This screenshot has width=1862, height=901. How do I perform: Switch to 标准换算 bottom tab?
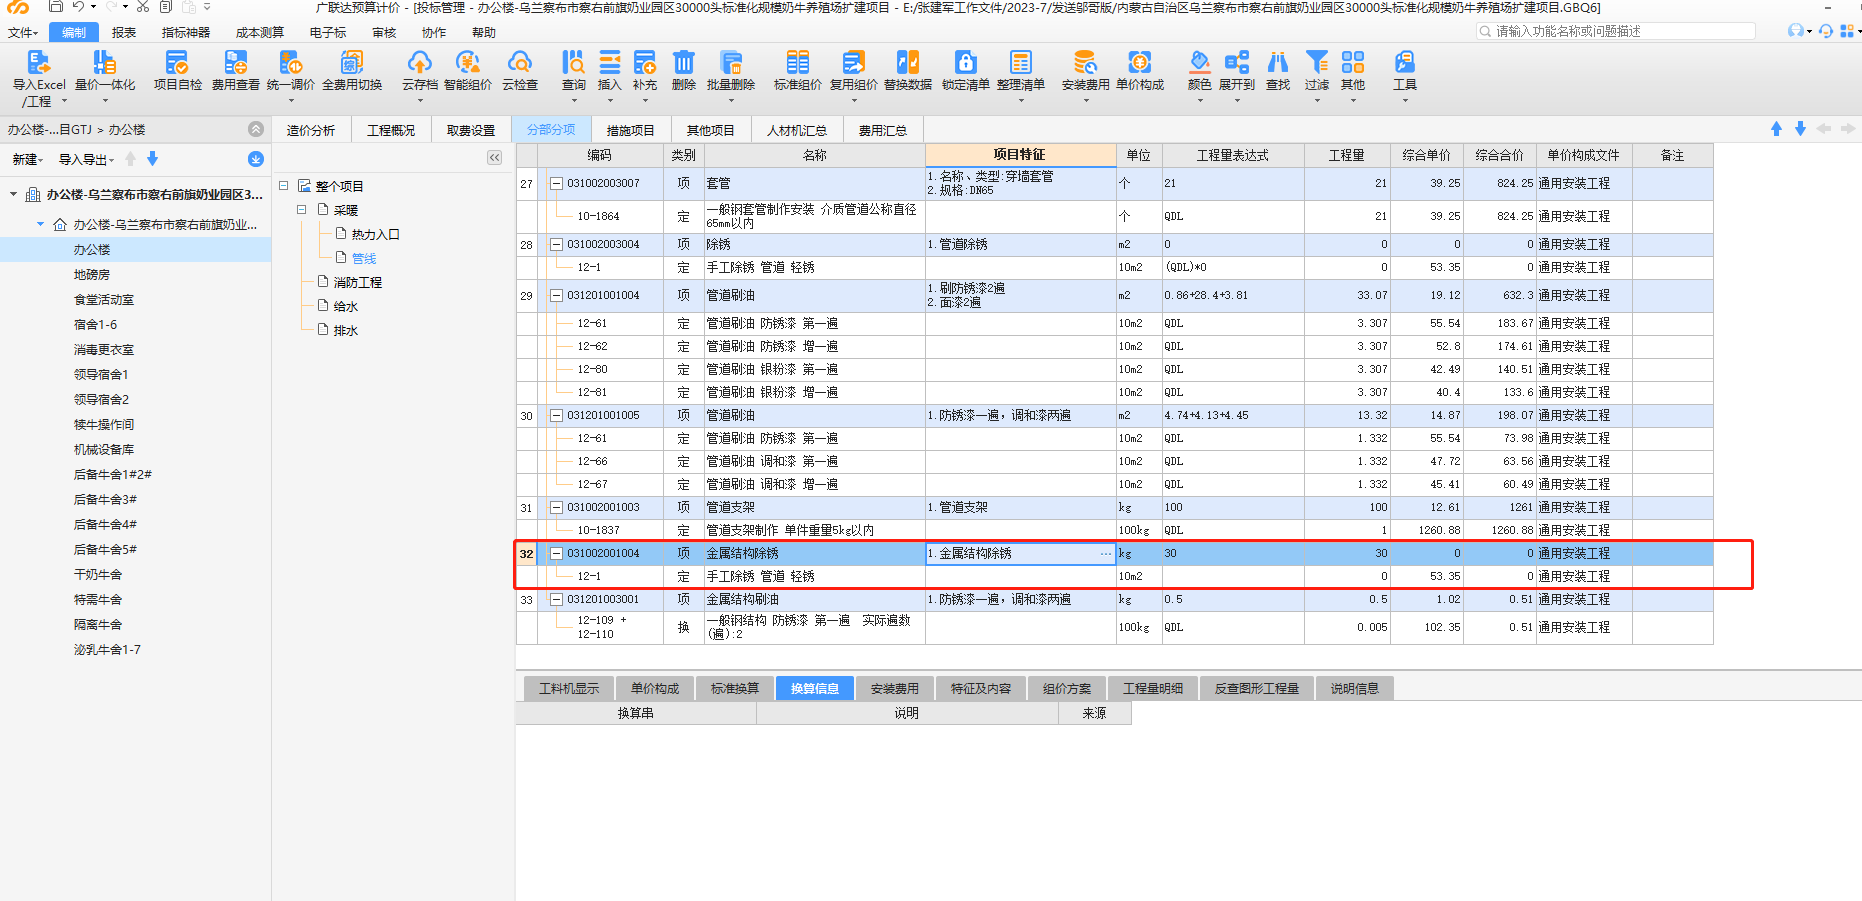(x=735, y=688)
